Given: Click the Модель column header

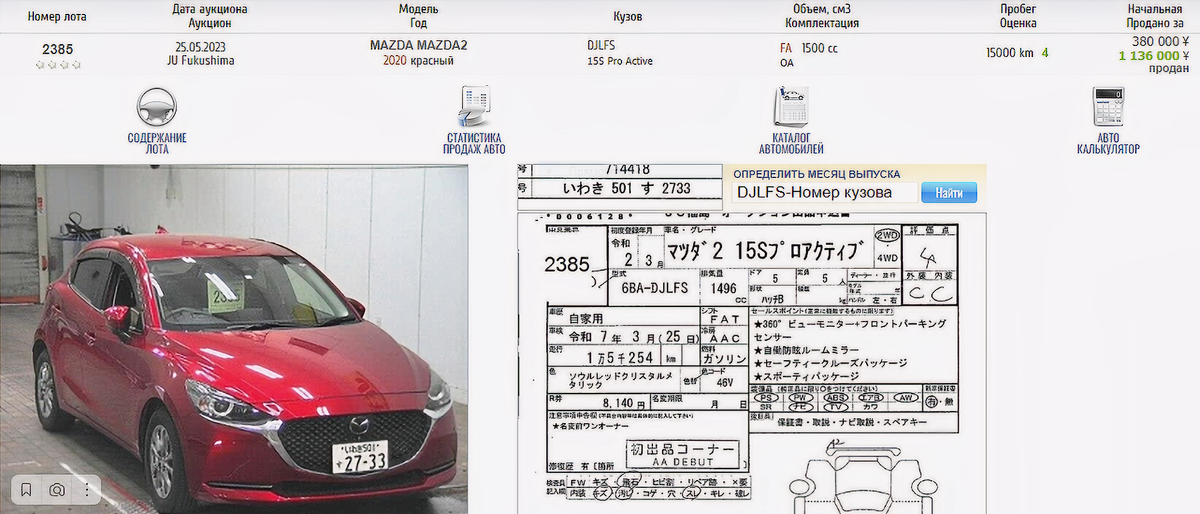Looking at the screenshot, I should pyautogui.click(x=418, y=9).
